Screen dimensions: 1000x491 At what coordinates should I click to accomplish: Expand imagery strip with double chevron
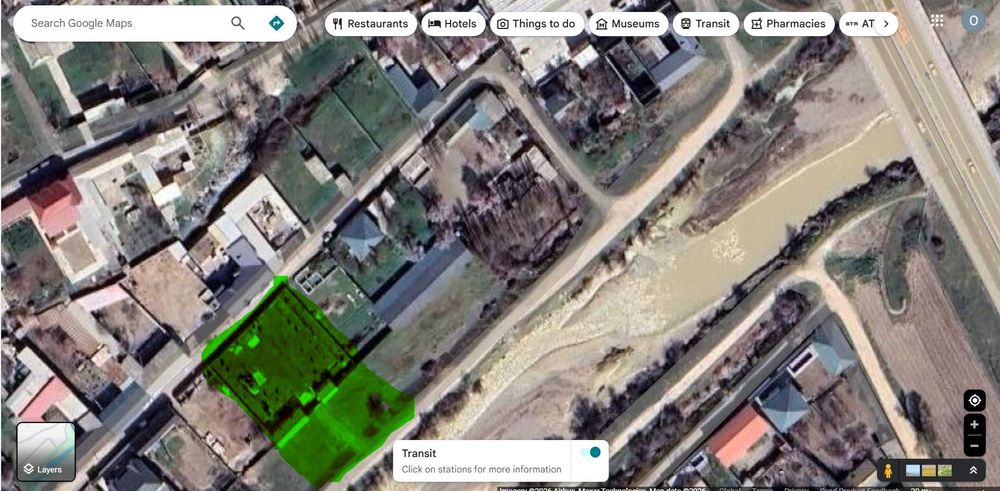(x=973, y=471)
